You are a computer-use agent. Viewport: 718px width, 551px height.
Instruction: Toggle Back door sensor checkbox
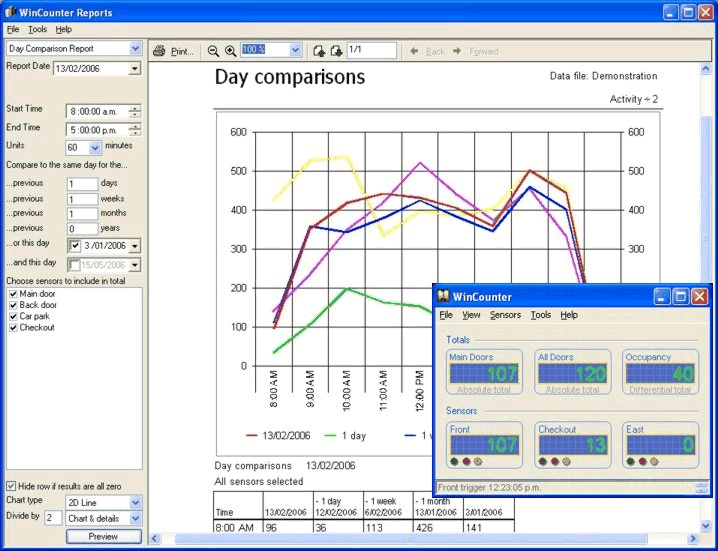[x=13, y=305]
